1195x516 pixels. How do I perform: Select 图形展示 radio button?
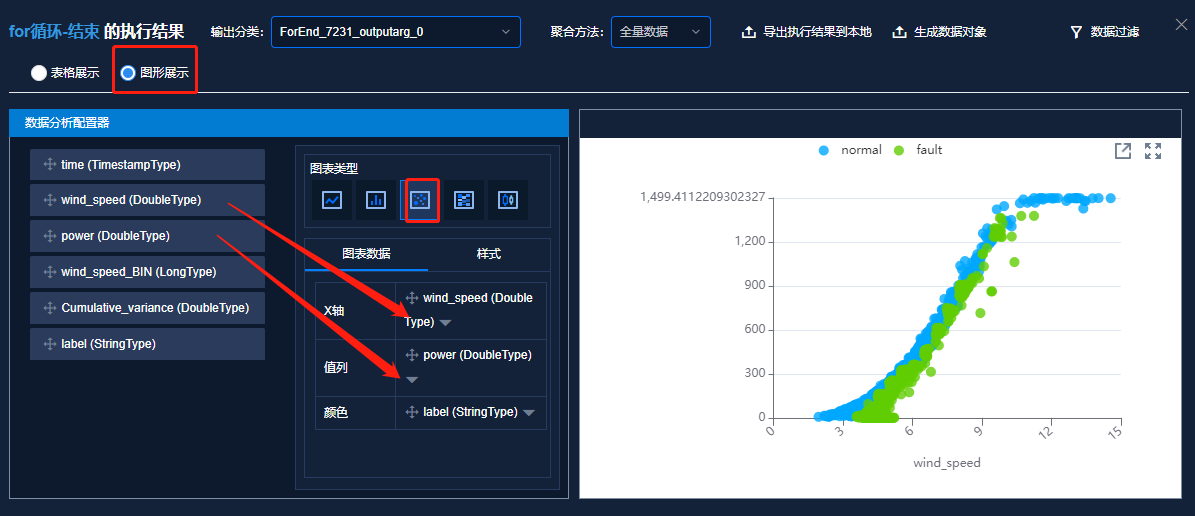click(x=128, y=73)
